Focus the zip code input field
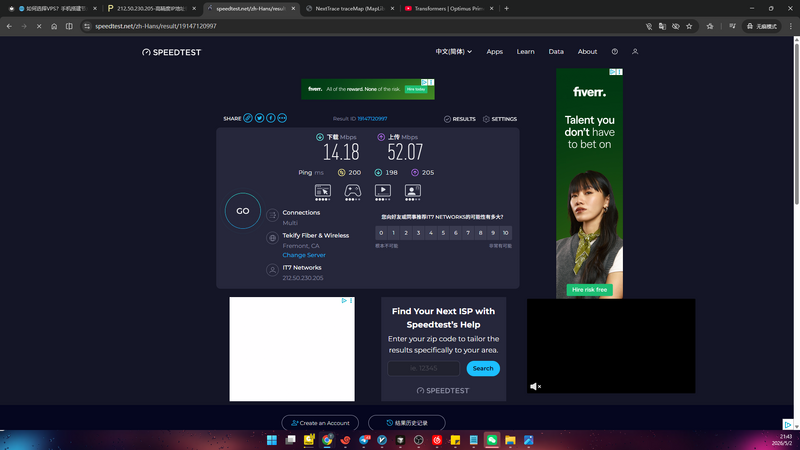Screen dimensions: 800x450 pos(423,368)
